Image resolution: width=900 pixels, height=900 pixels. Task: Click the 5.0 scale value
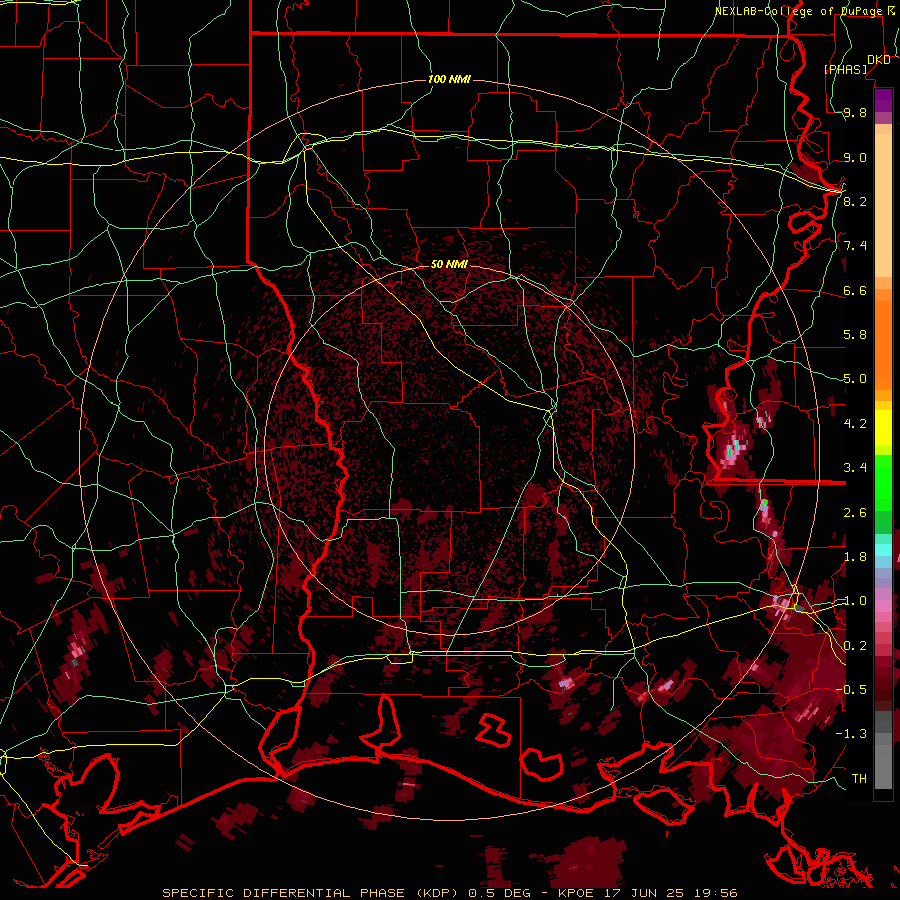point(855,379)
